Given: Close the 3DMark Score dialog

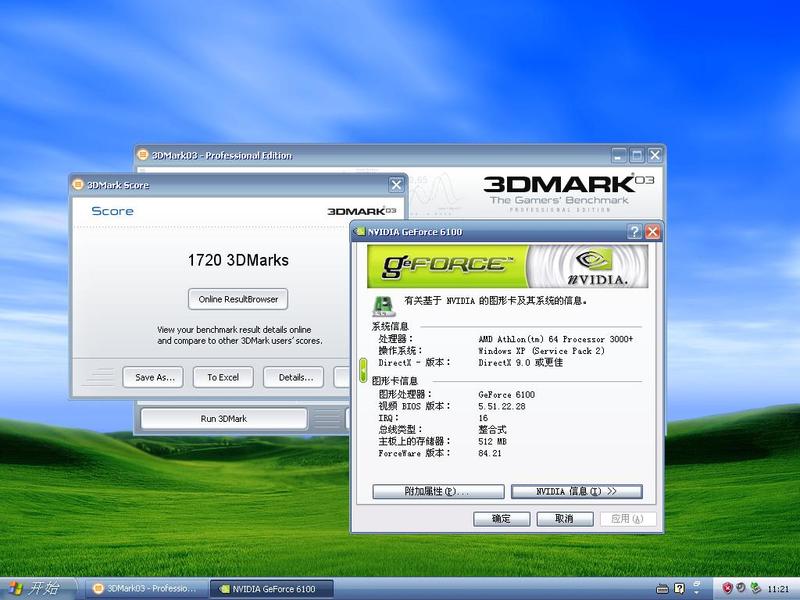Looking at the screenshot, I should coord(396,185).
